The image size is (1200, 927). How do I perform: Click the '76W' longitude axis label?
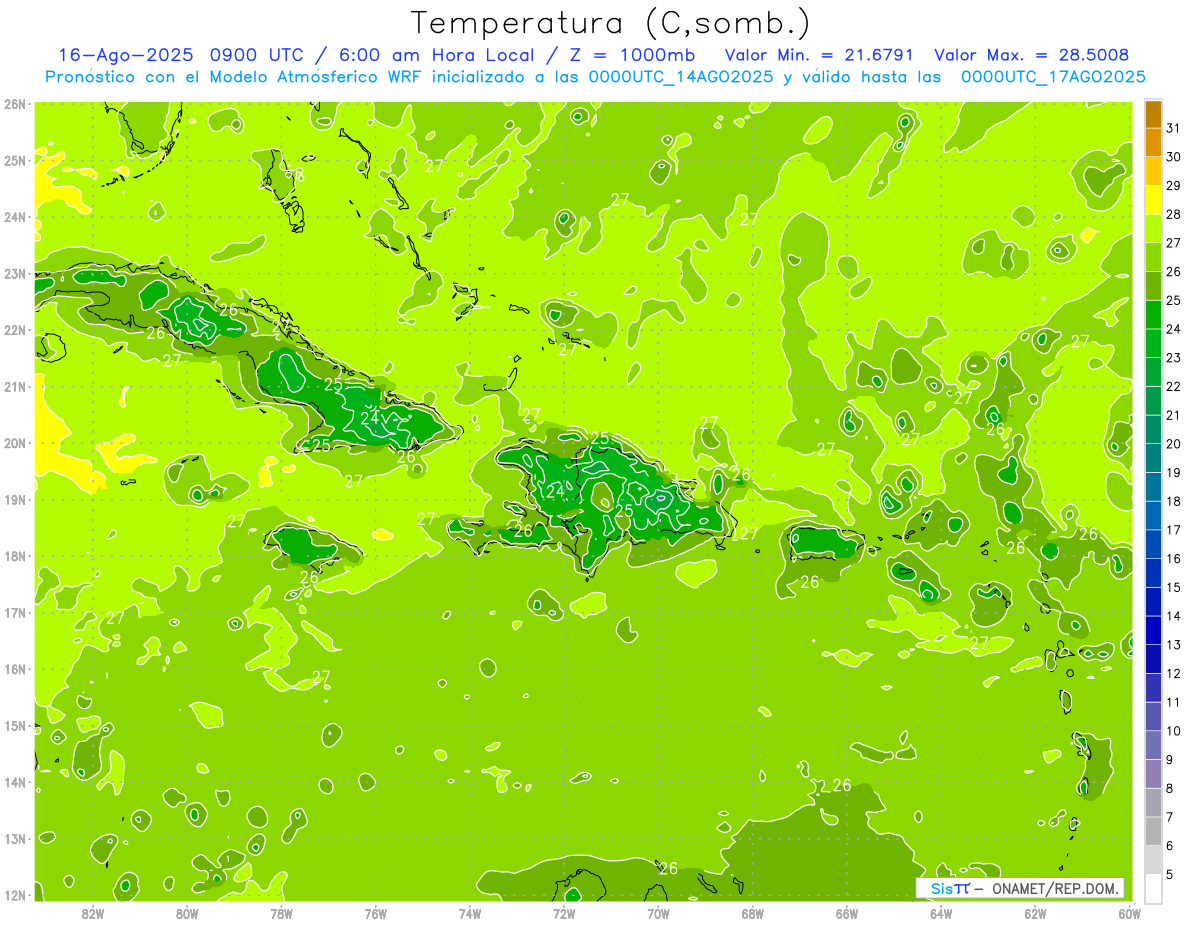click(x=376, y=913)
